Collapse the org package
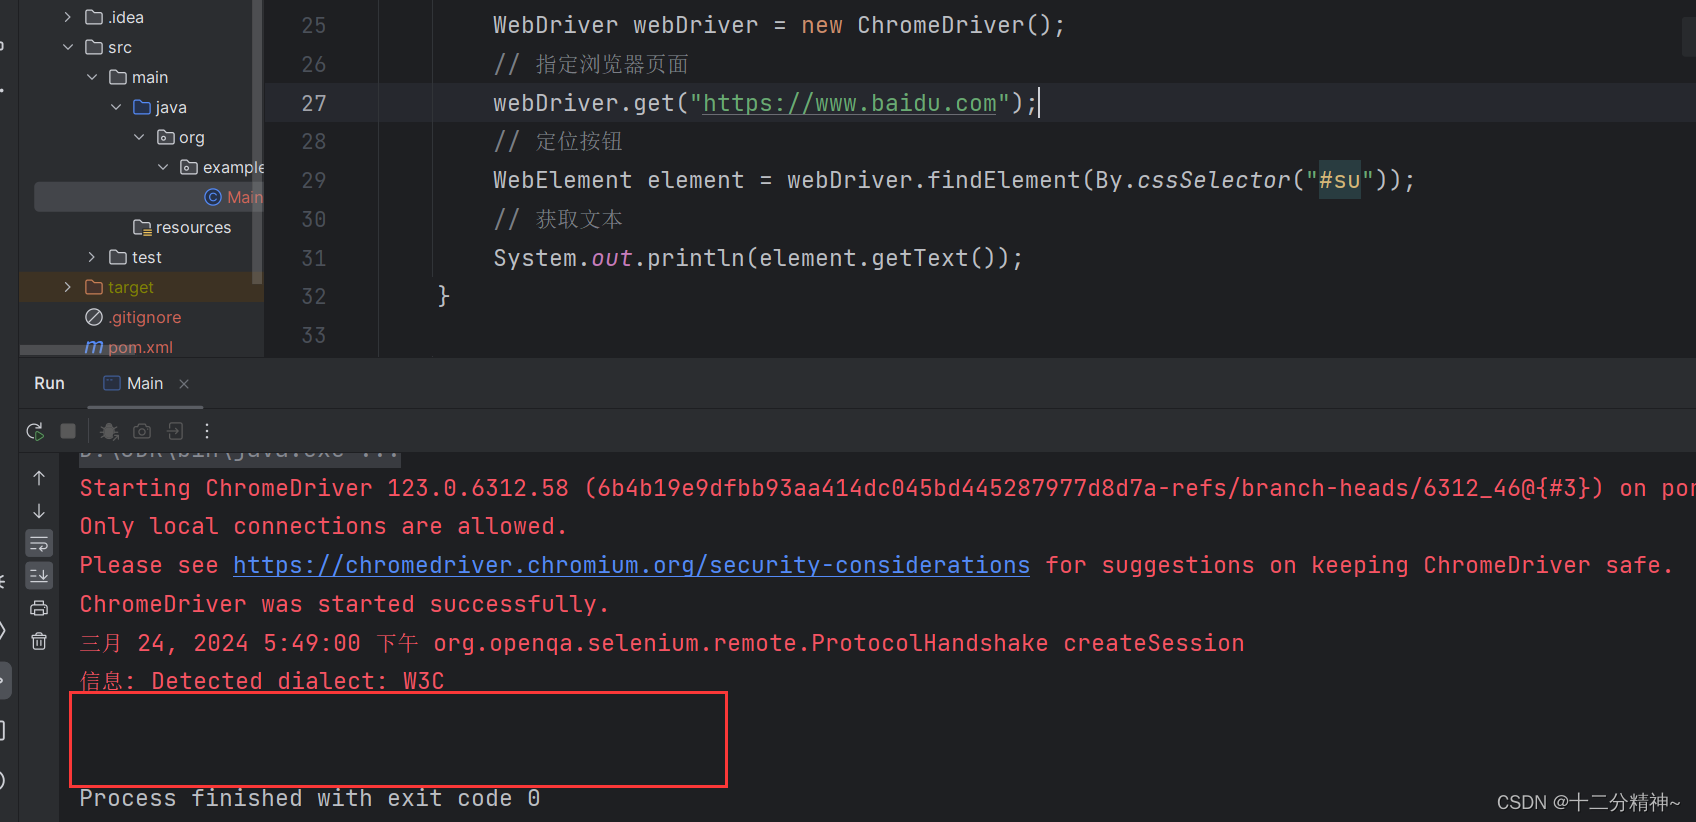The height and width of the screenshot is (822, 1696). (x=139, y=137)
